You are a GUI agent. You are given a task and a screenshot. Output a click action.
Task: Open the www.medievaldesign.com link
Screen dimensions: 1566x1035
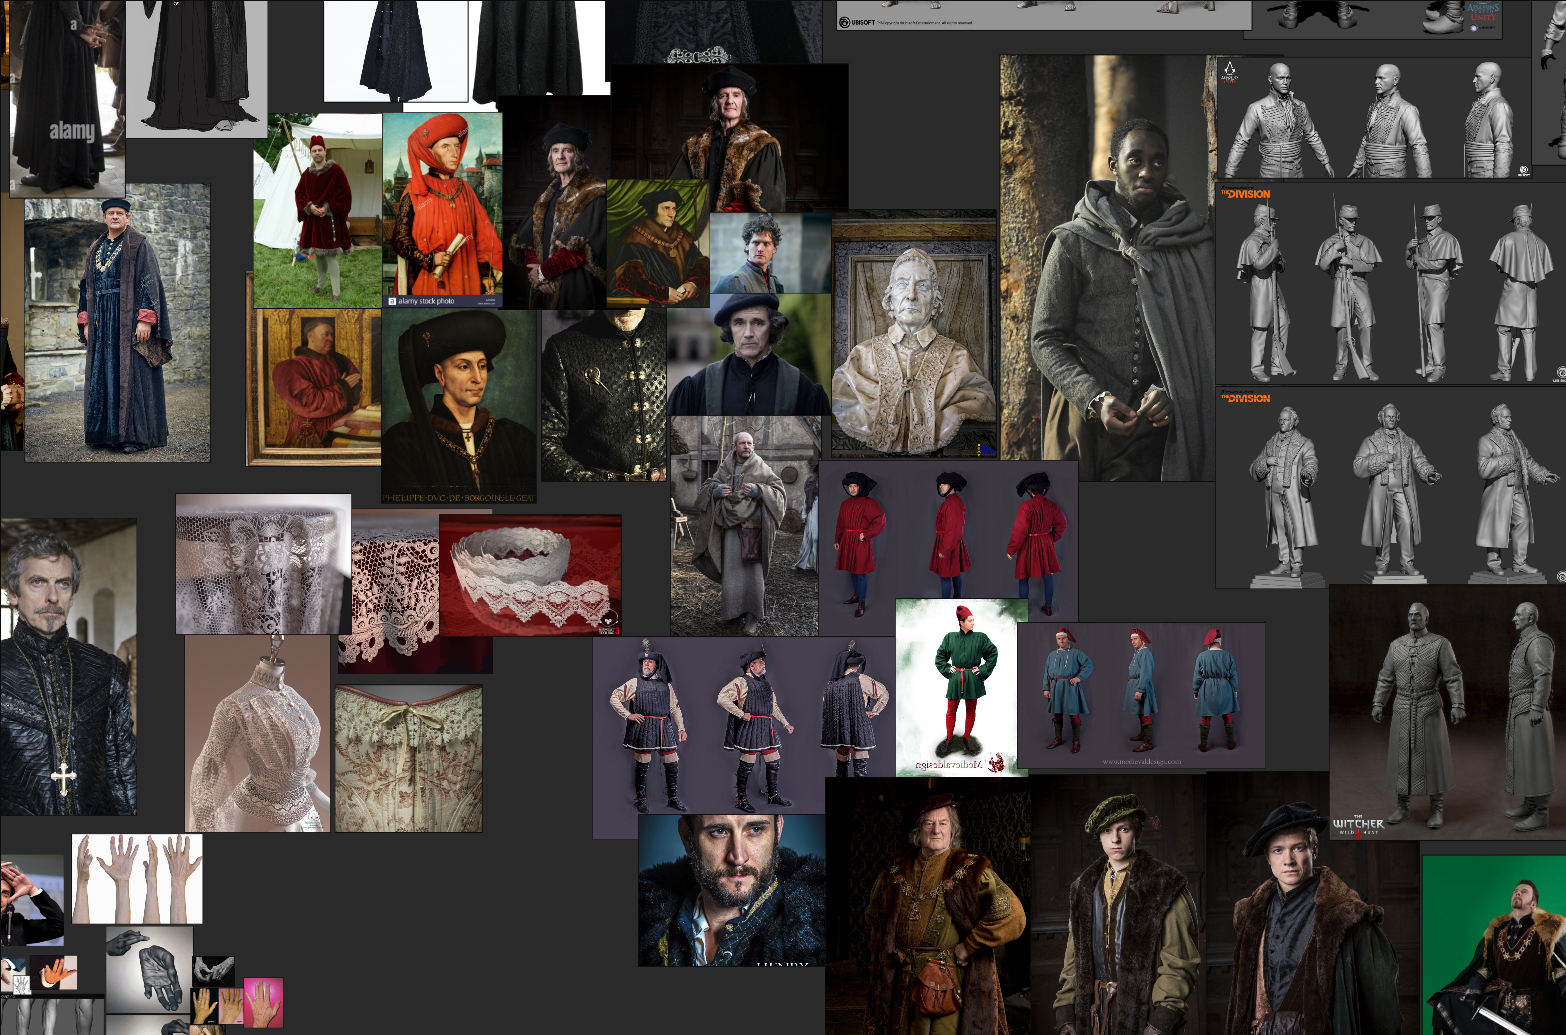click(1142, 762)
